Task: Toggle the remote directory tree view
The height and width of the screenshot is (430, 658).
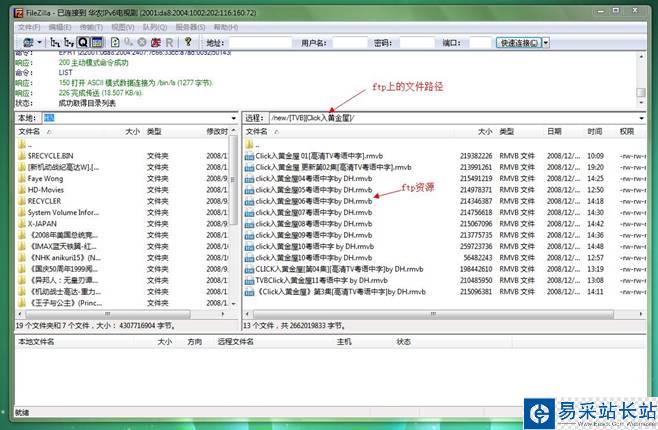Action: [69, 42]
